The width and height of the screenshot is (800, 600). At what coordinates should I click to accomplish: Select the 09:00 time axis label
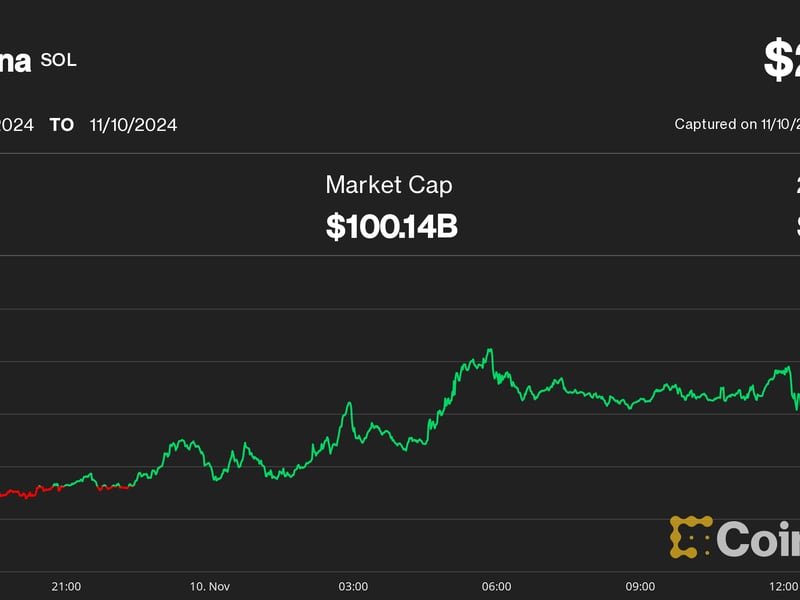pos(640,586)
